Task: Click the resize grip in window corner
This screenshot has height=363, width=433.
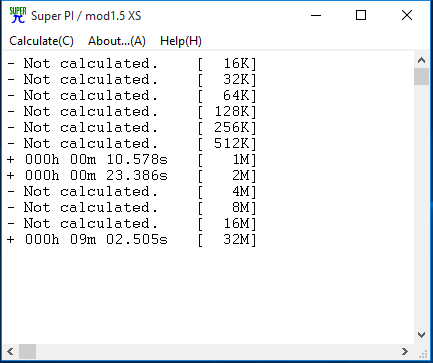Action: coord(423,353)
